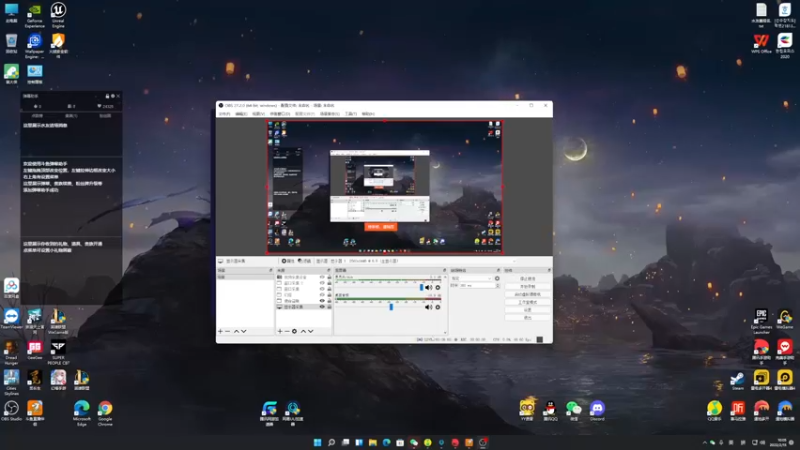Screen dimensions: 800x450
Task: Click 属性 button in source toolbar
Action: [288, 261]
